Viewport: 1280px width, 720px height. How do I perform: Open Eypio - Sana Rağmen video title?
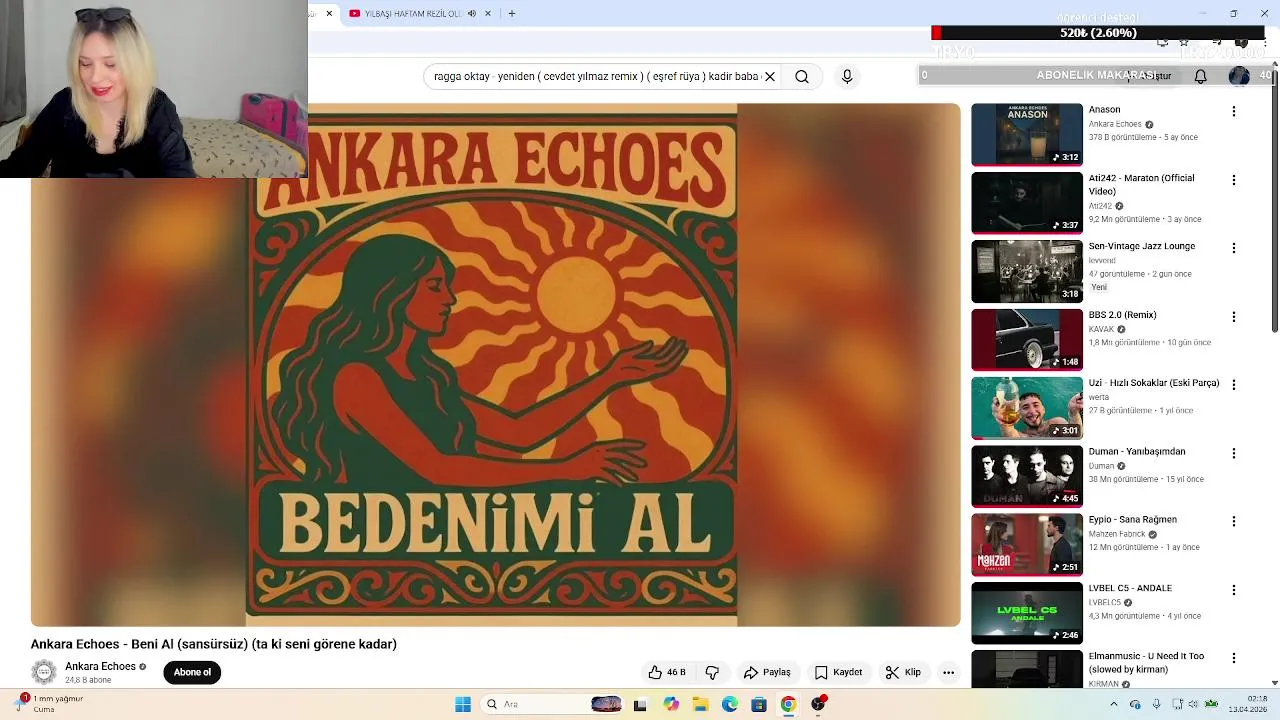pyautogui.click(x=1133, y=520)
